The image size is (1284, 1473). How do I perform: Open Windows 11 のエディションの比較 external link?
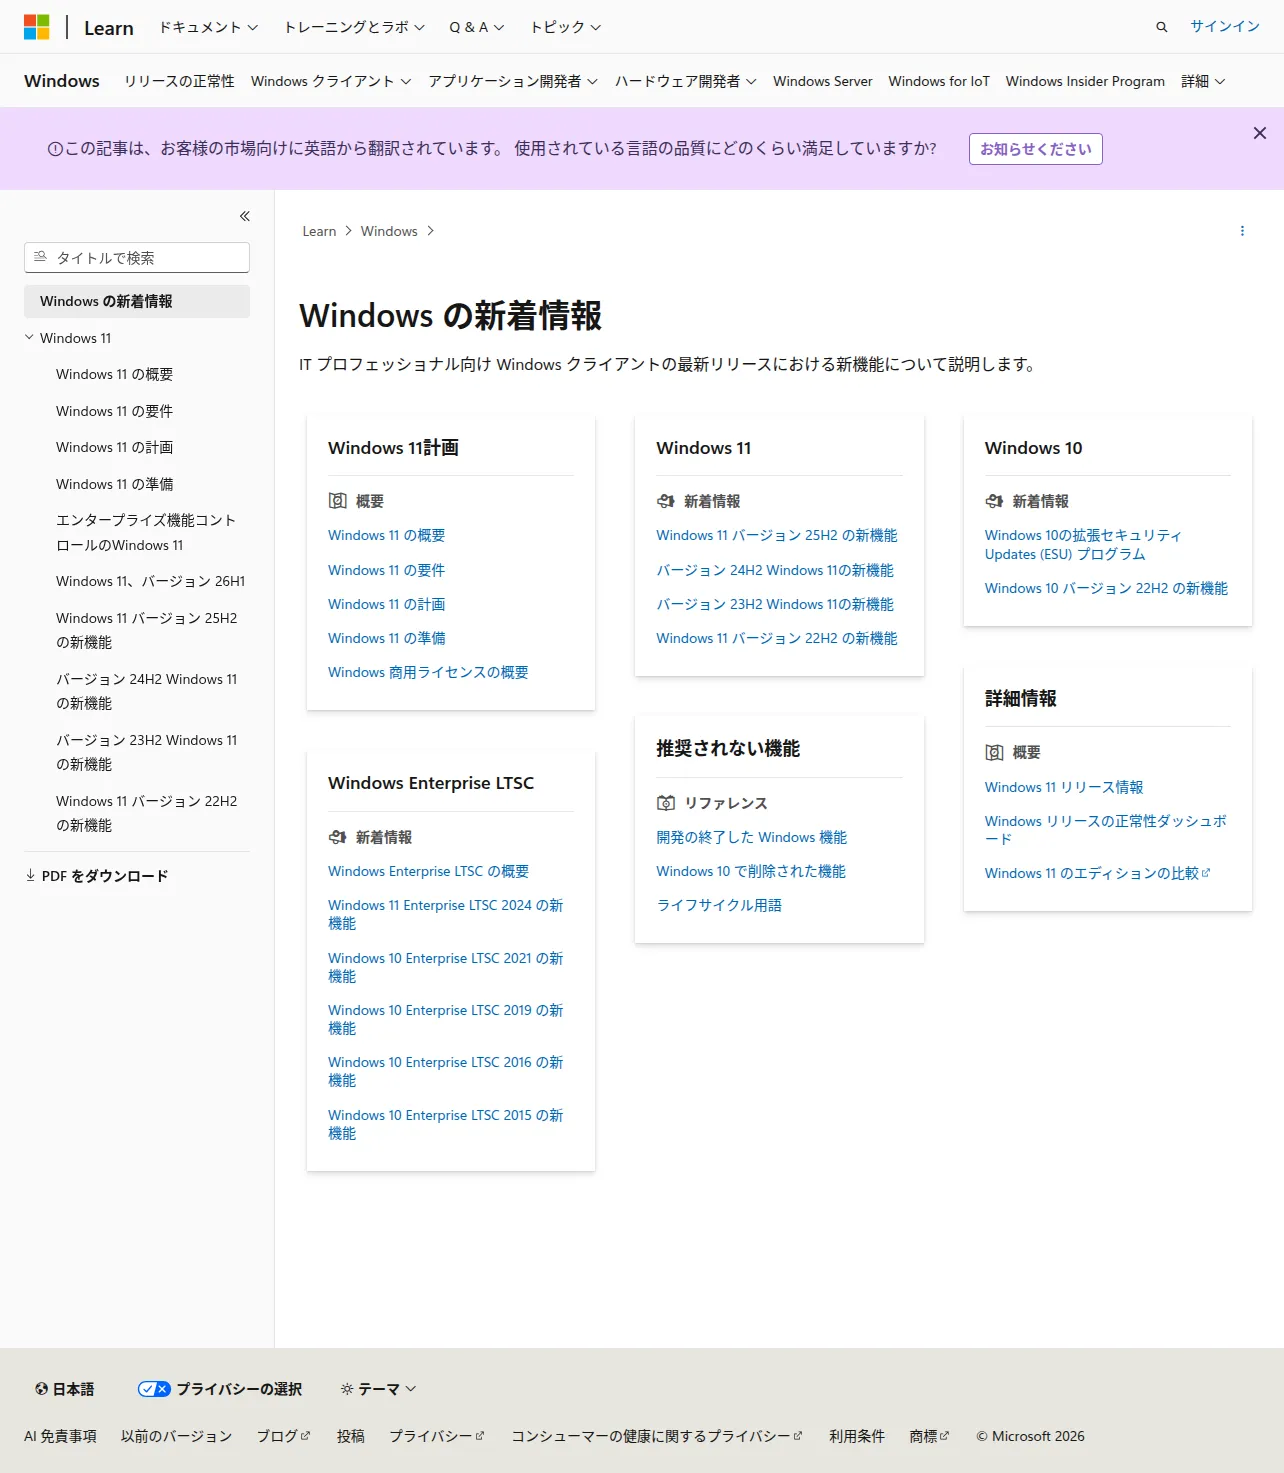pyautogui.click(x=1097, y=873)
